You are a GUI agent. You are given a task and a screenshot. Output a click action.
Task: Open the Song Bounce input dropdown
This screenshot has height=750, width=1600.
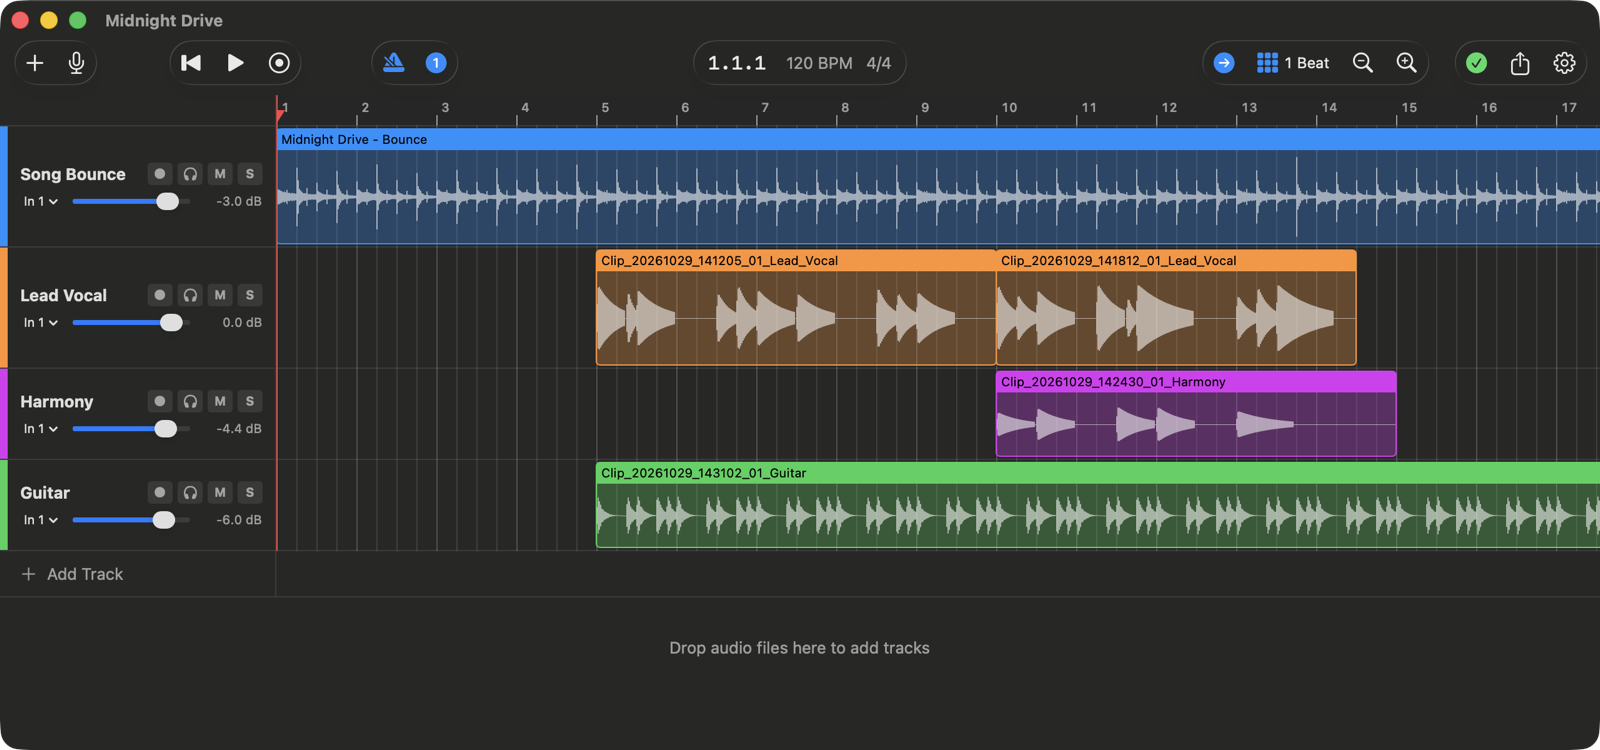tap(41, 201)
